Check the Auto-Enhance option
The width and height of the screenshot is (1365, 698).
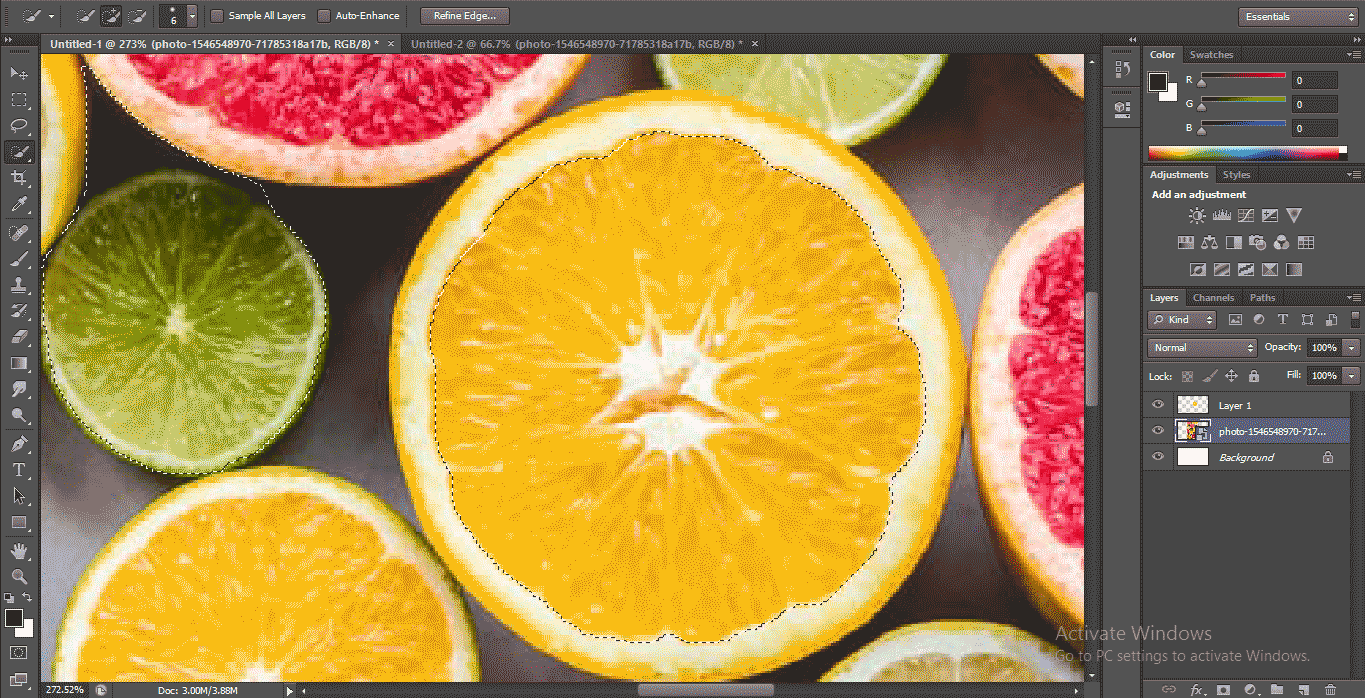324,16
